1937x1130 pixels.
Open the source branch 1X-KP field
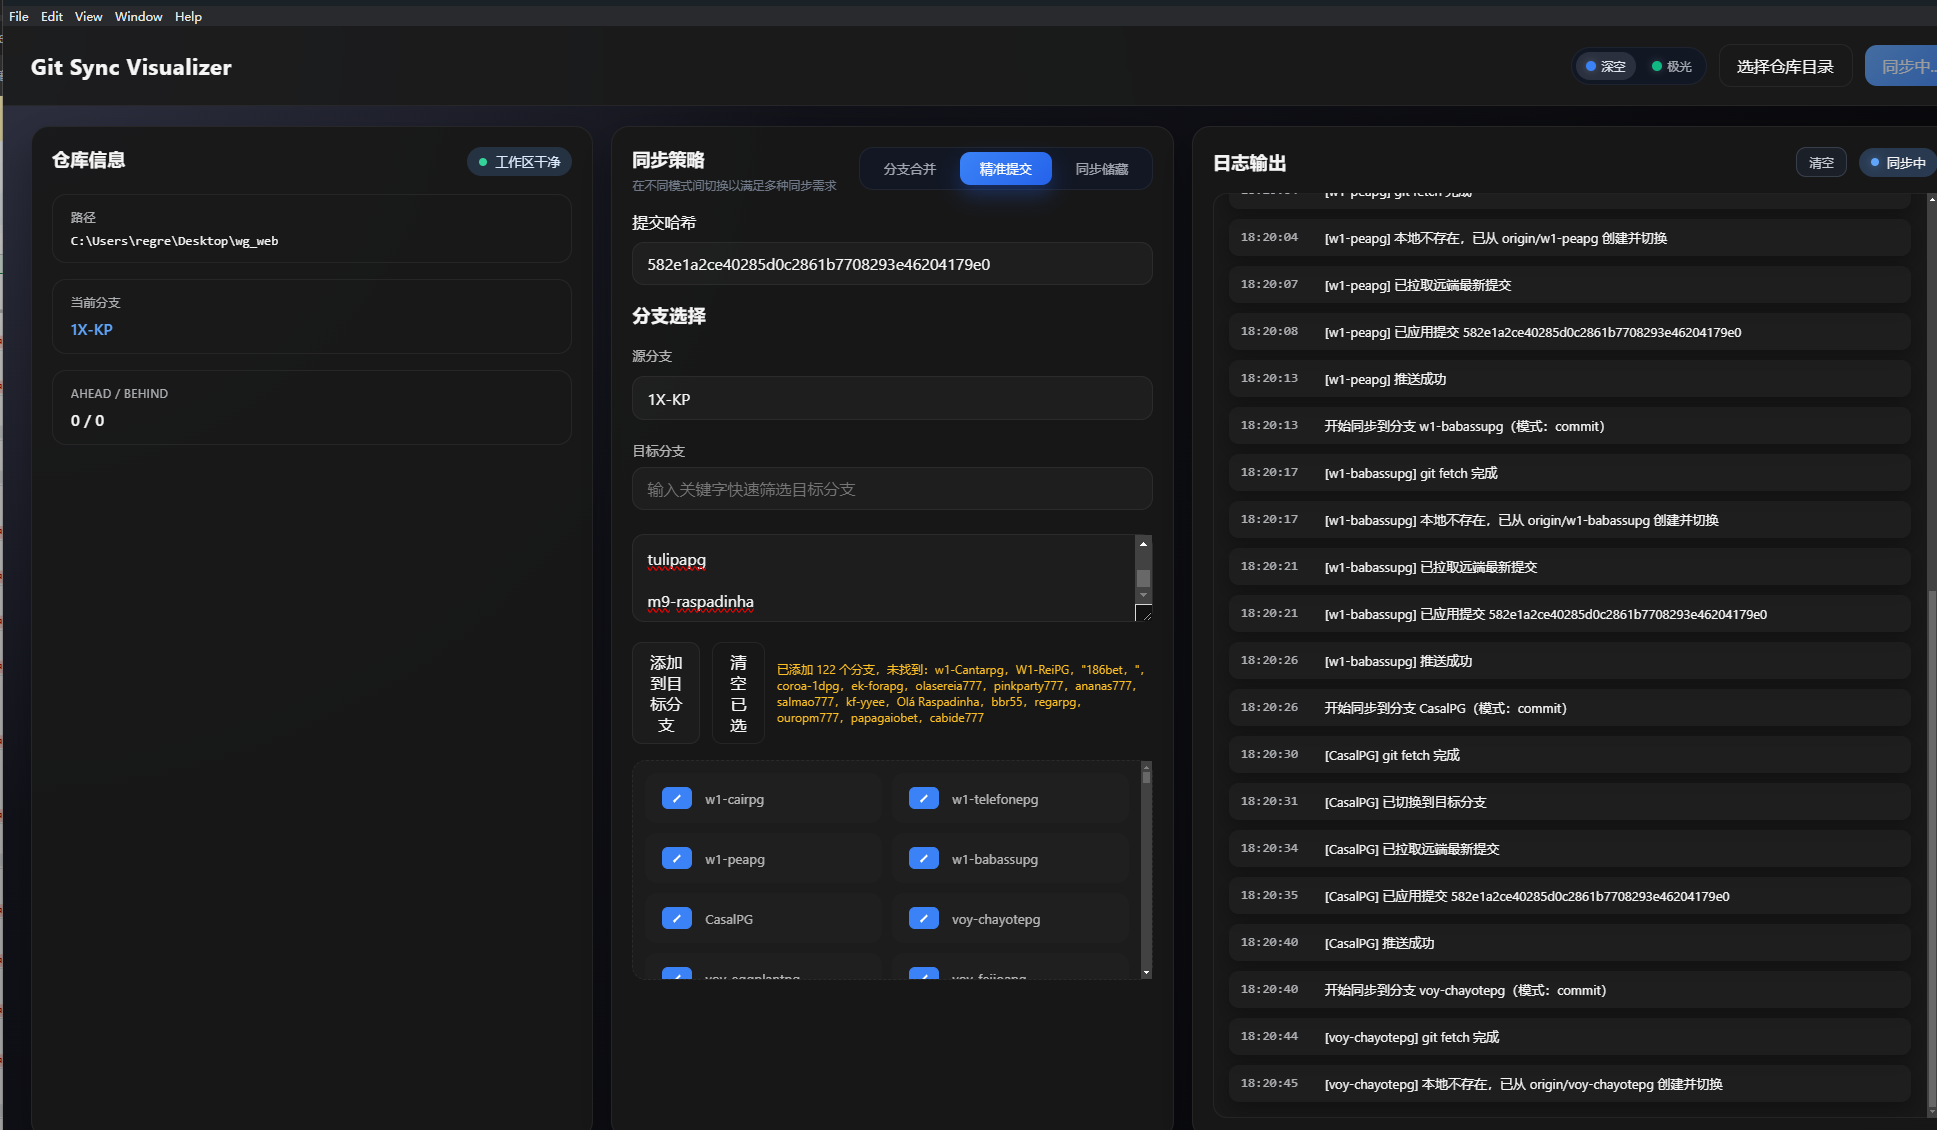click(891, 399)
